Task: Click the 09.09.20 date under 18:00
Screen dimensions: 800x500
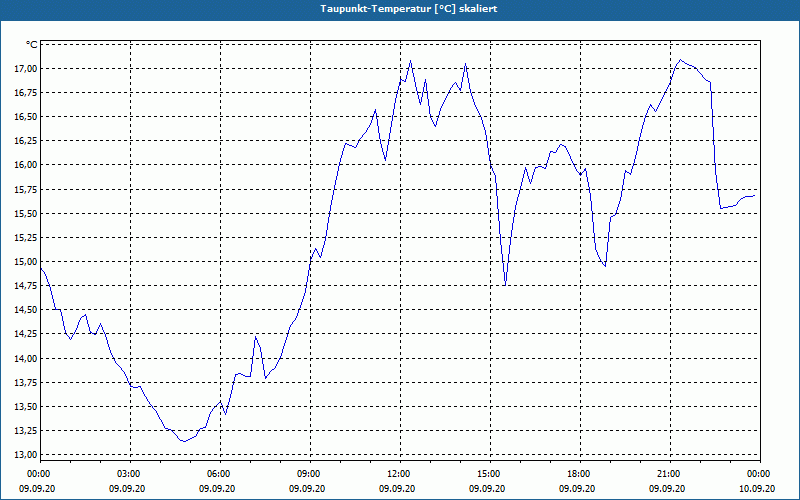Action: (x=577, y=488)
